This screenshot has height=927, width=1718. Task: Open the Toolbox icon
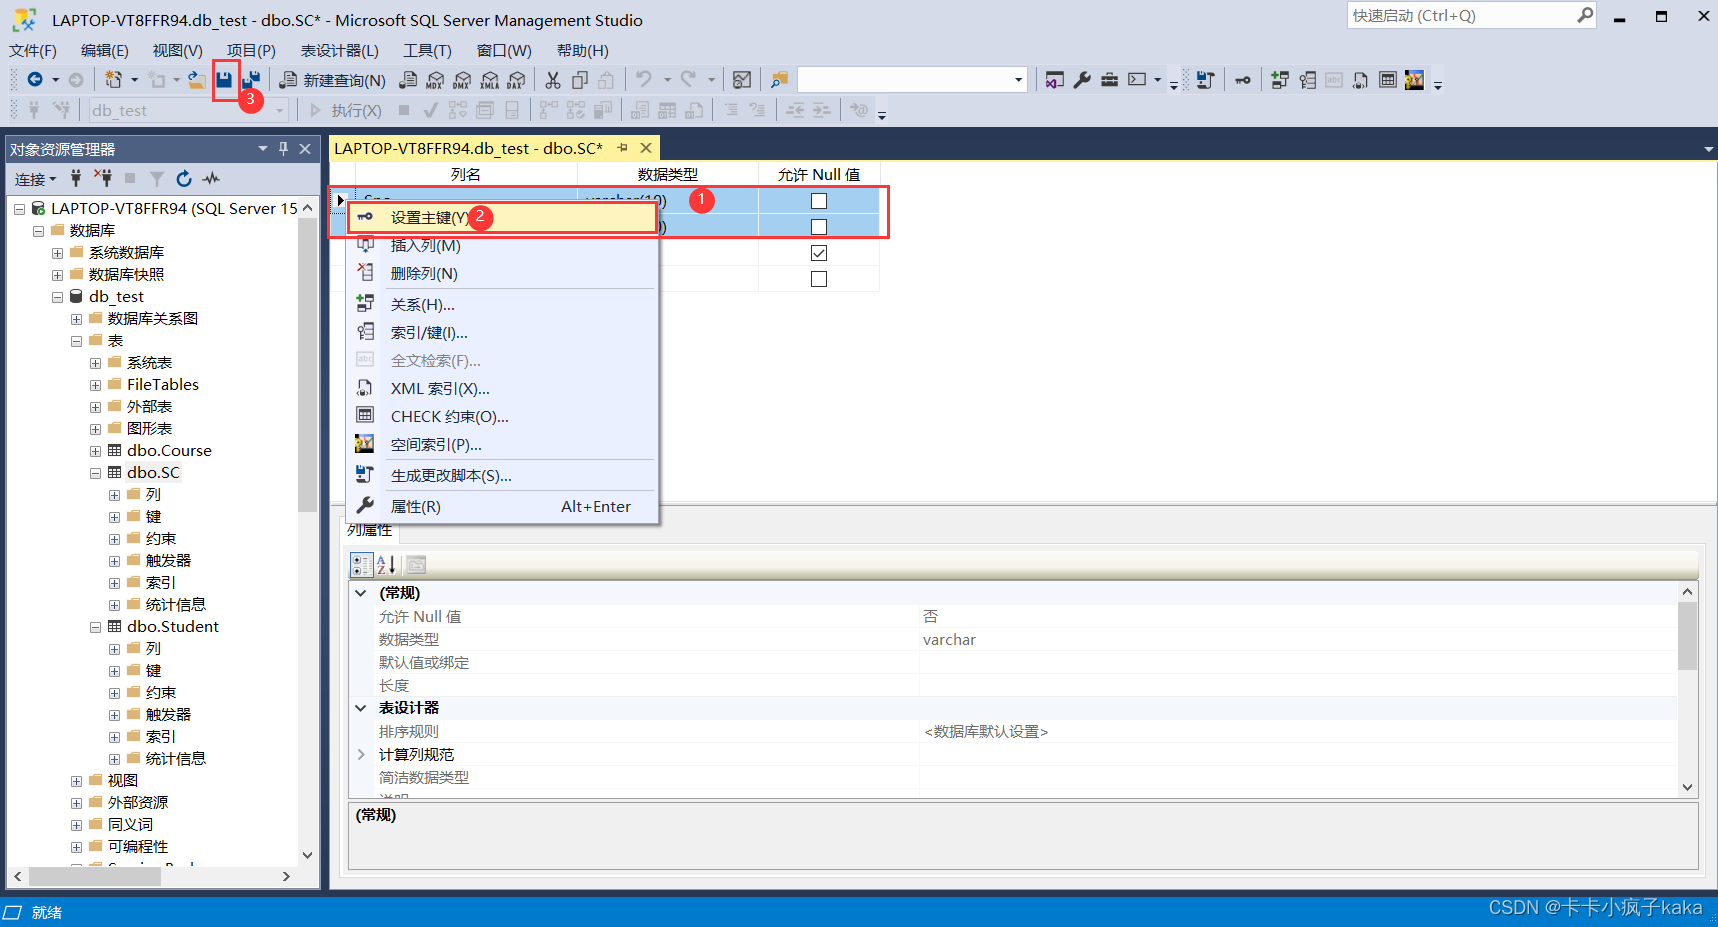pyautogui.click(x=1109, y=80)
